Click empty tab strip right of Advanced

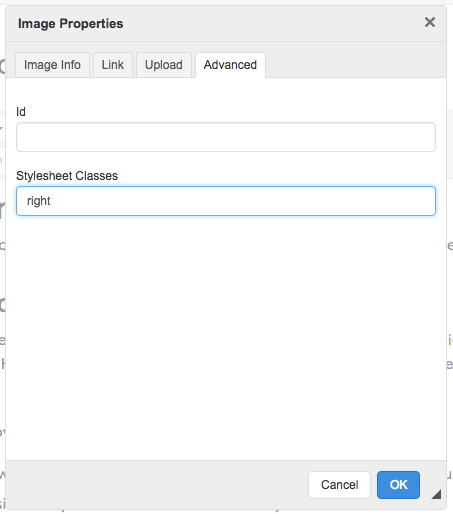(355, 65)
